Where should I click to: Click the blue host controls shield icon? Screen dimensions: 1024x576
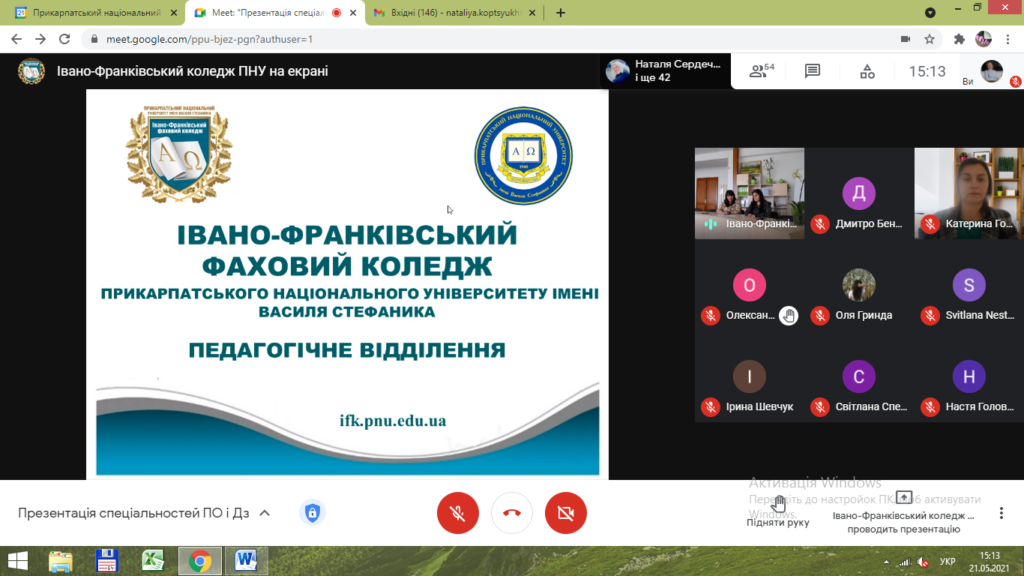click(312, 513)
